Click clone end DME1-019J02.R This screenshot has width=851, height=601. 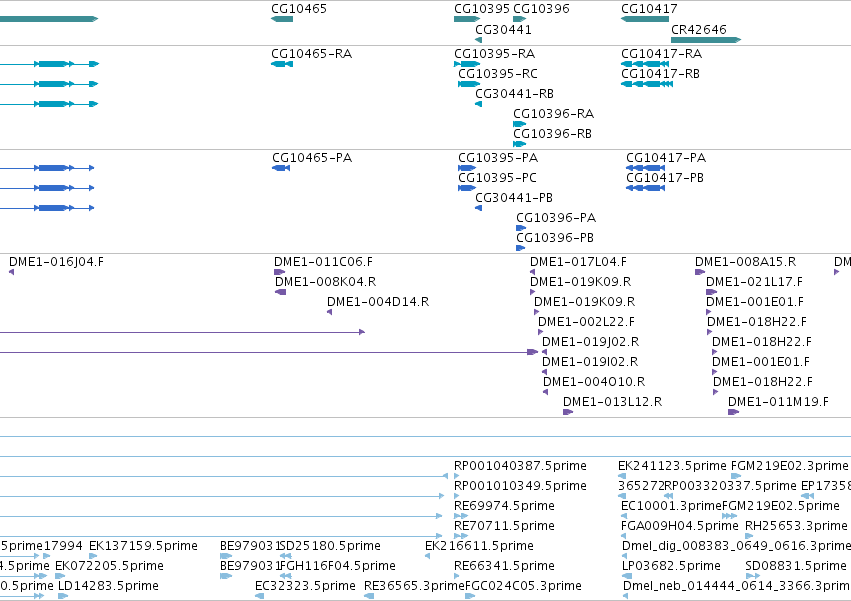point(590,343)
